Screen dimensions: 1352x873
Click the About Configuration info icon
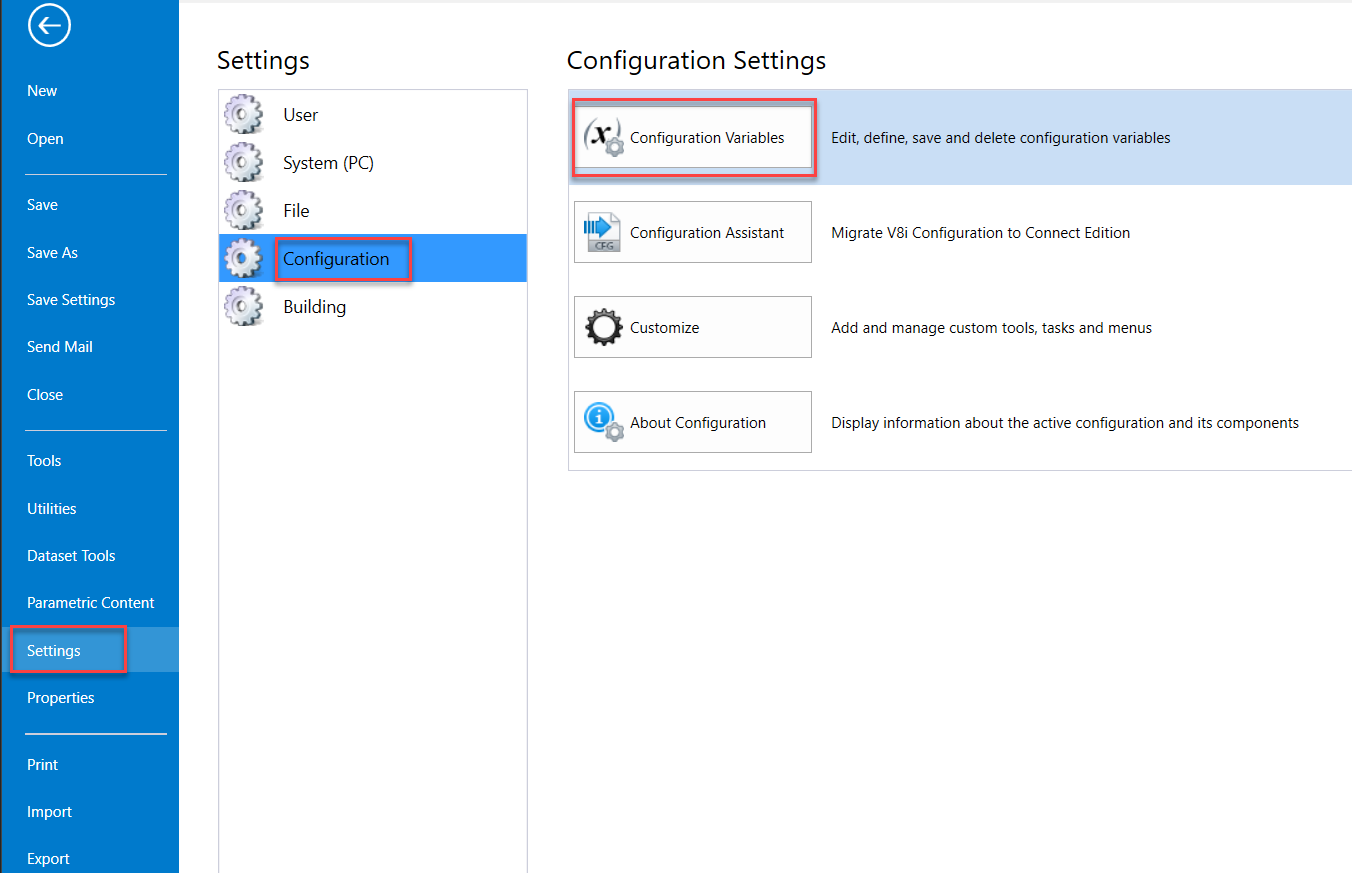(603, 423)
